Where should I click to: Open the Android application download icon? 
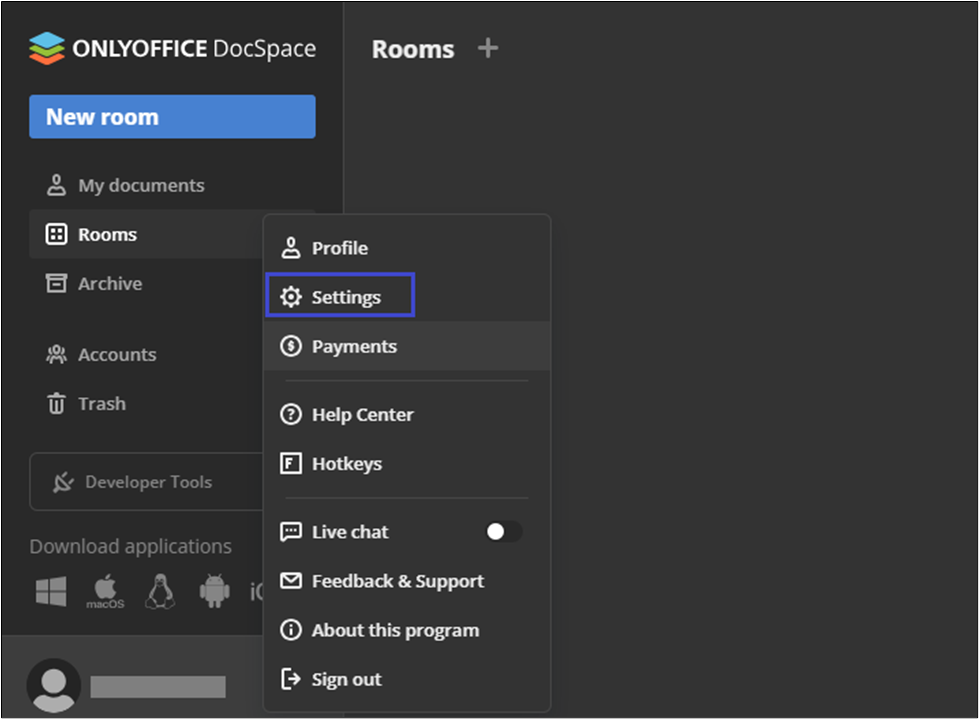[x=214, y=591]
